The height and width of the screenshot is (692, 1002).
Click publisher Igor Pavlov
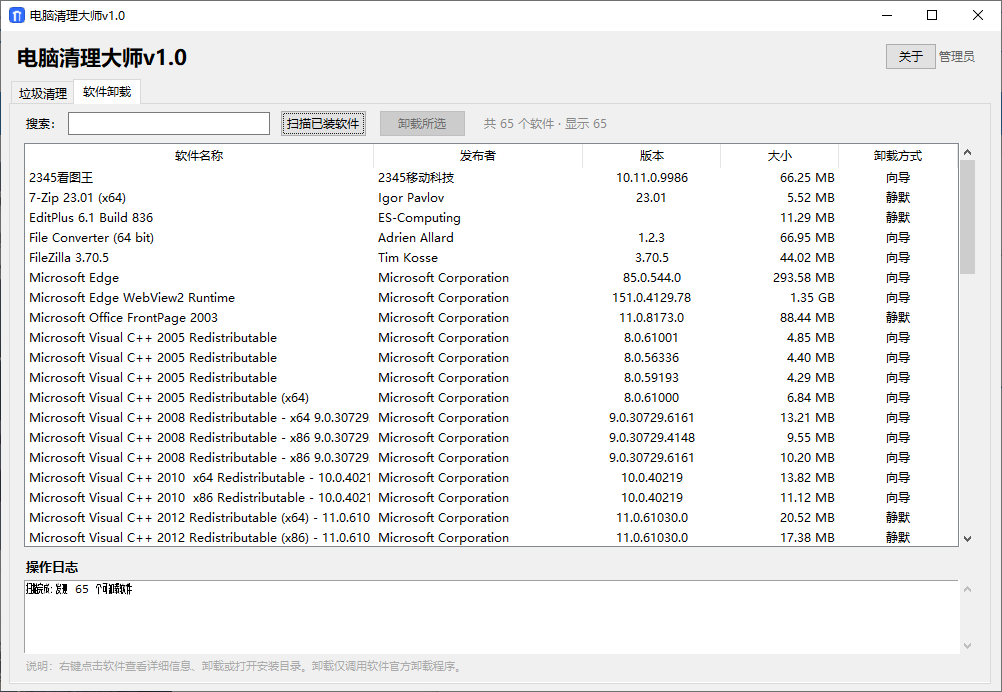(x=411, y=197)
